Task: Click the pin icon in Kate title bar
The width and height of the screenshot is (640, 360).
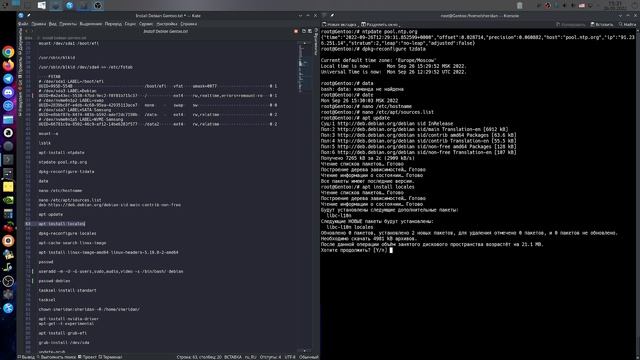Action: (x=29, y=16)
